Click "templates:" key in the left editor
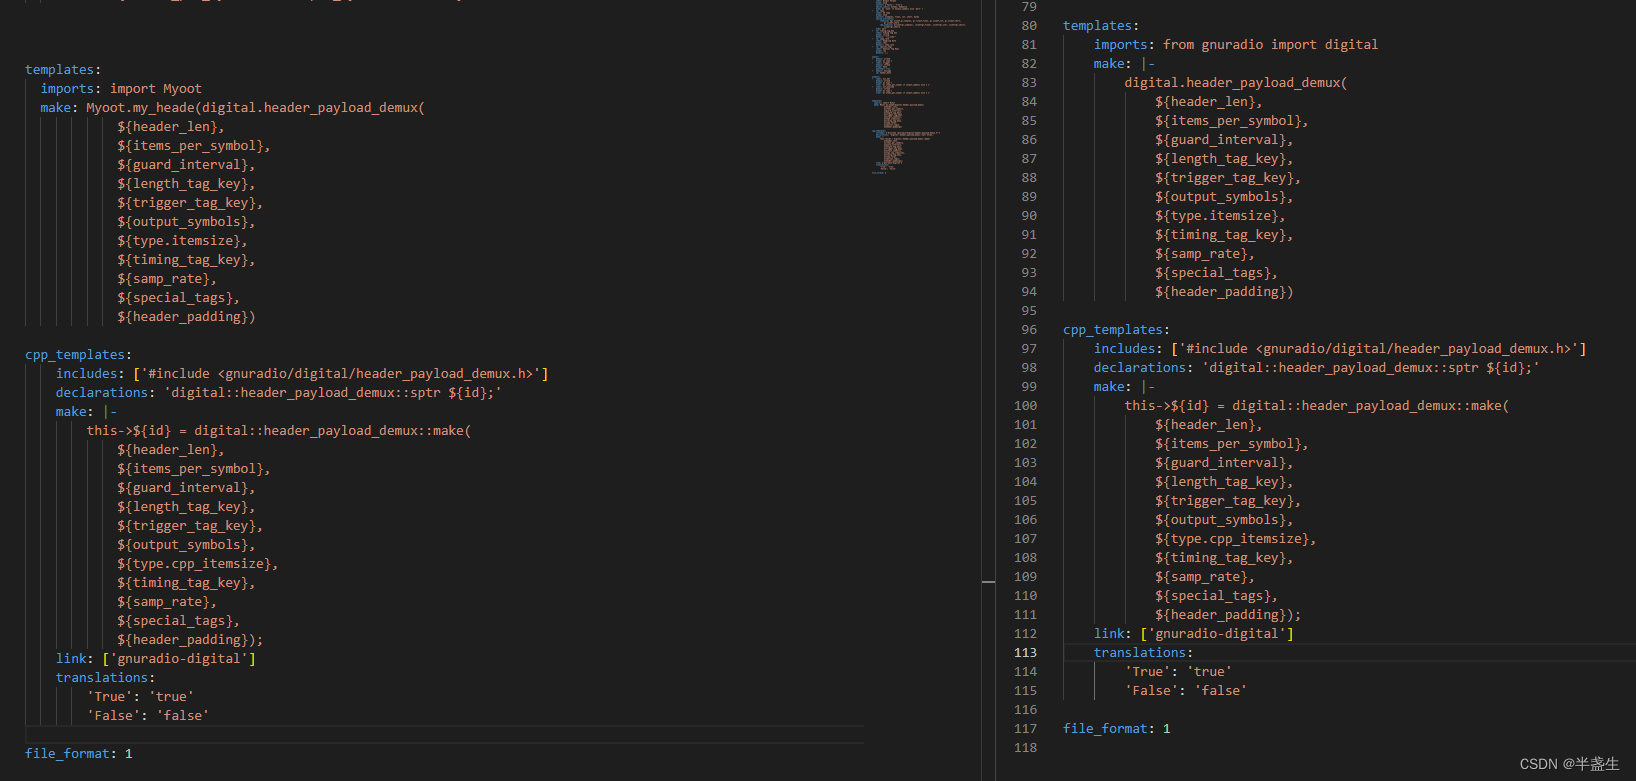 pyautogui.click(x=63, y=70)
